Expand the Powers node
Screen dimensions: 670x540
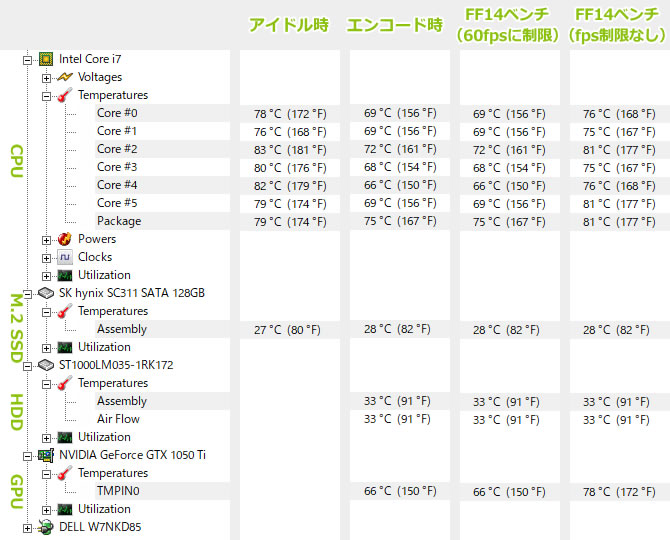click(x=46, y=240)
